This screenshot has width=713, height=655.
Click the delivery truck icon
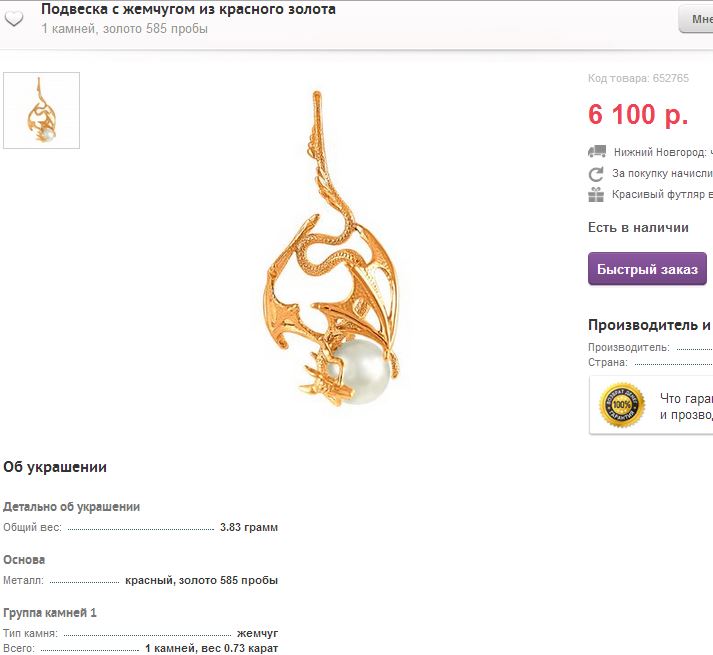(x=597, y=151)
